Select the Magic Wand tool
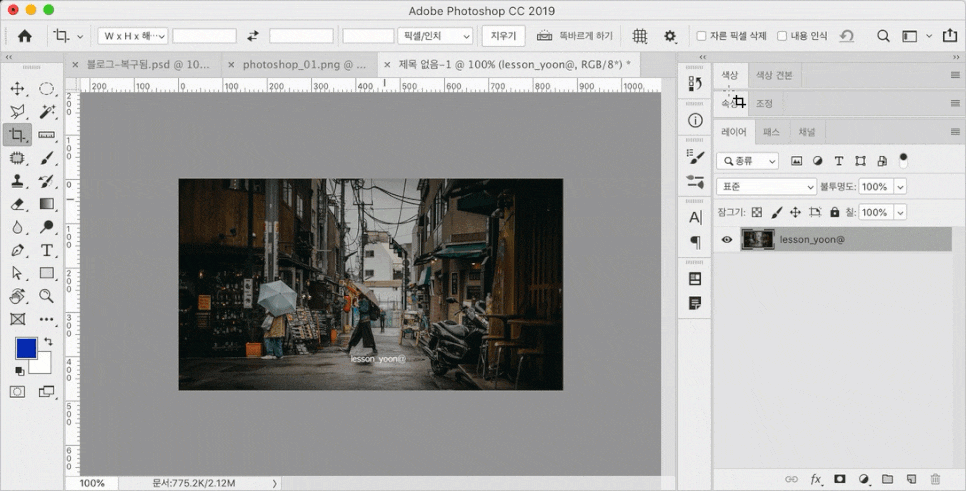Image resolution: width=966 pixels, height=491 pixels. point(46,112)
